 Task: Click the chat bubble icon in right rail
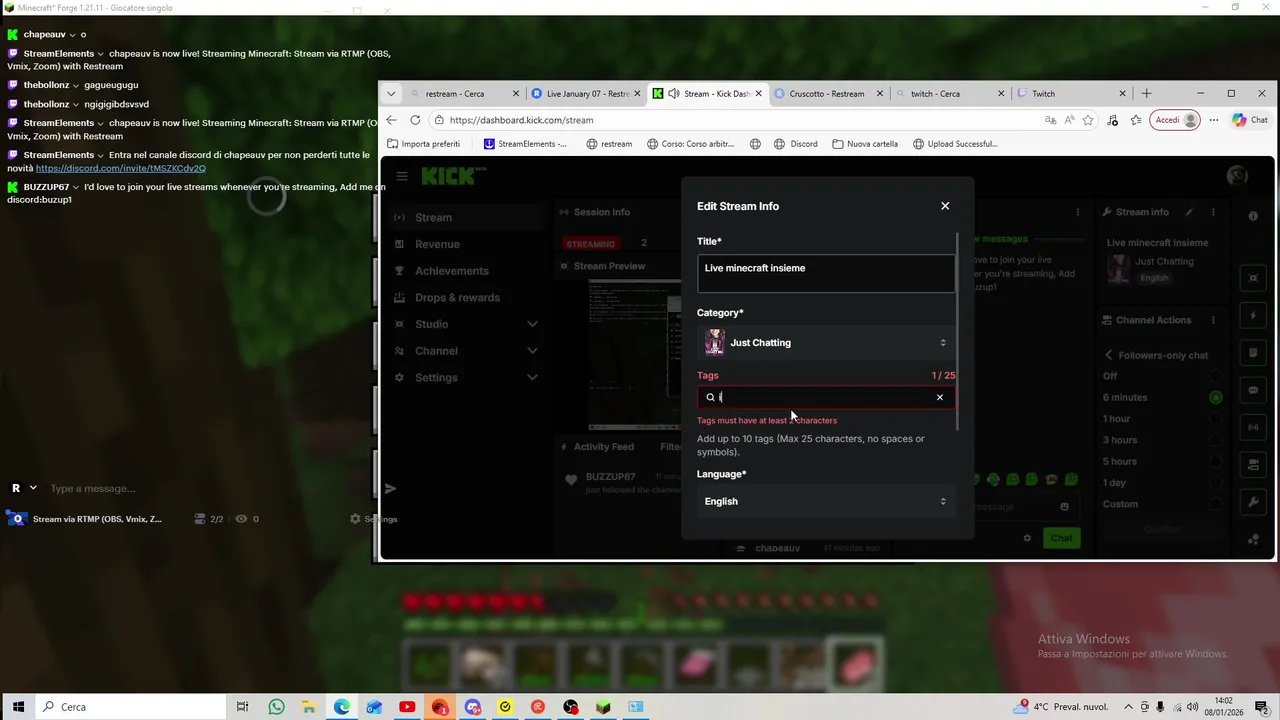click(x=1253, y=391)
